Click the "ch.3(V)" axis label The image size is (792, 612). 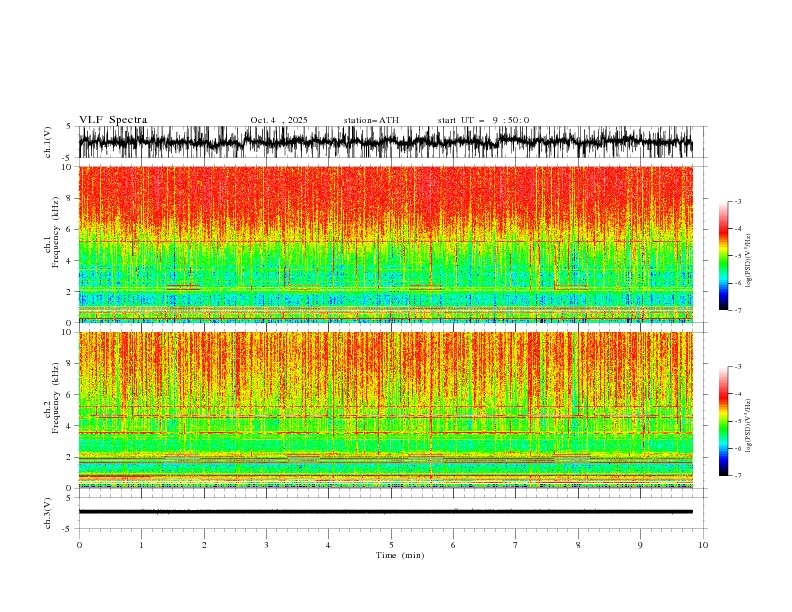pos(48,513)
